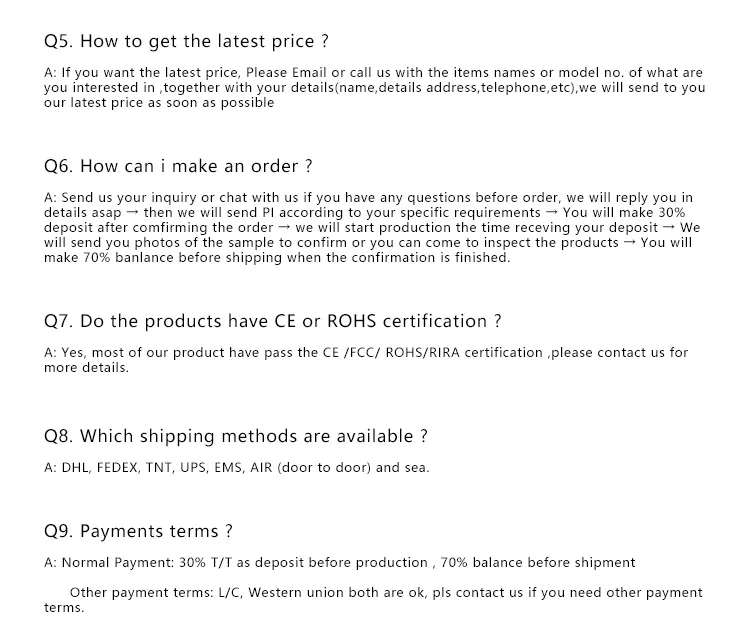
Task: Click the Q5 latest price heading
Action: (x=186, y=41)
